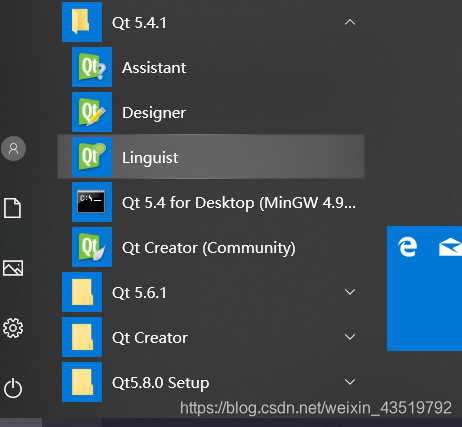The image size is (462, 427).
Task: Open the MinGW command prompt icon
Action: 92,202
